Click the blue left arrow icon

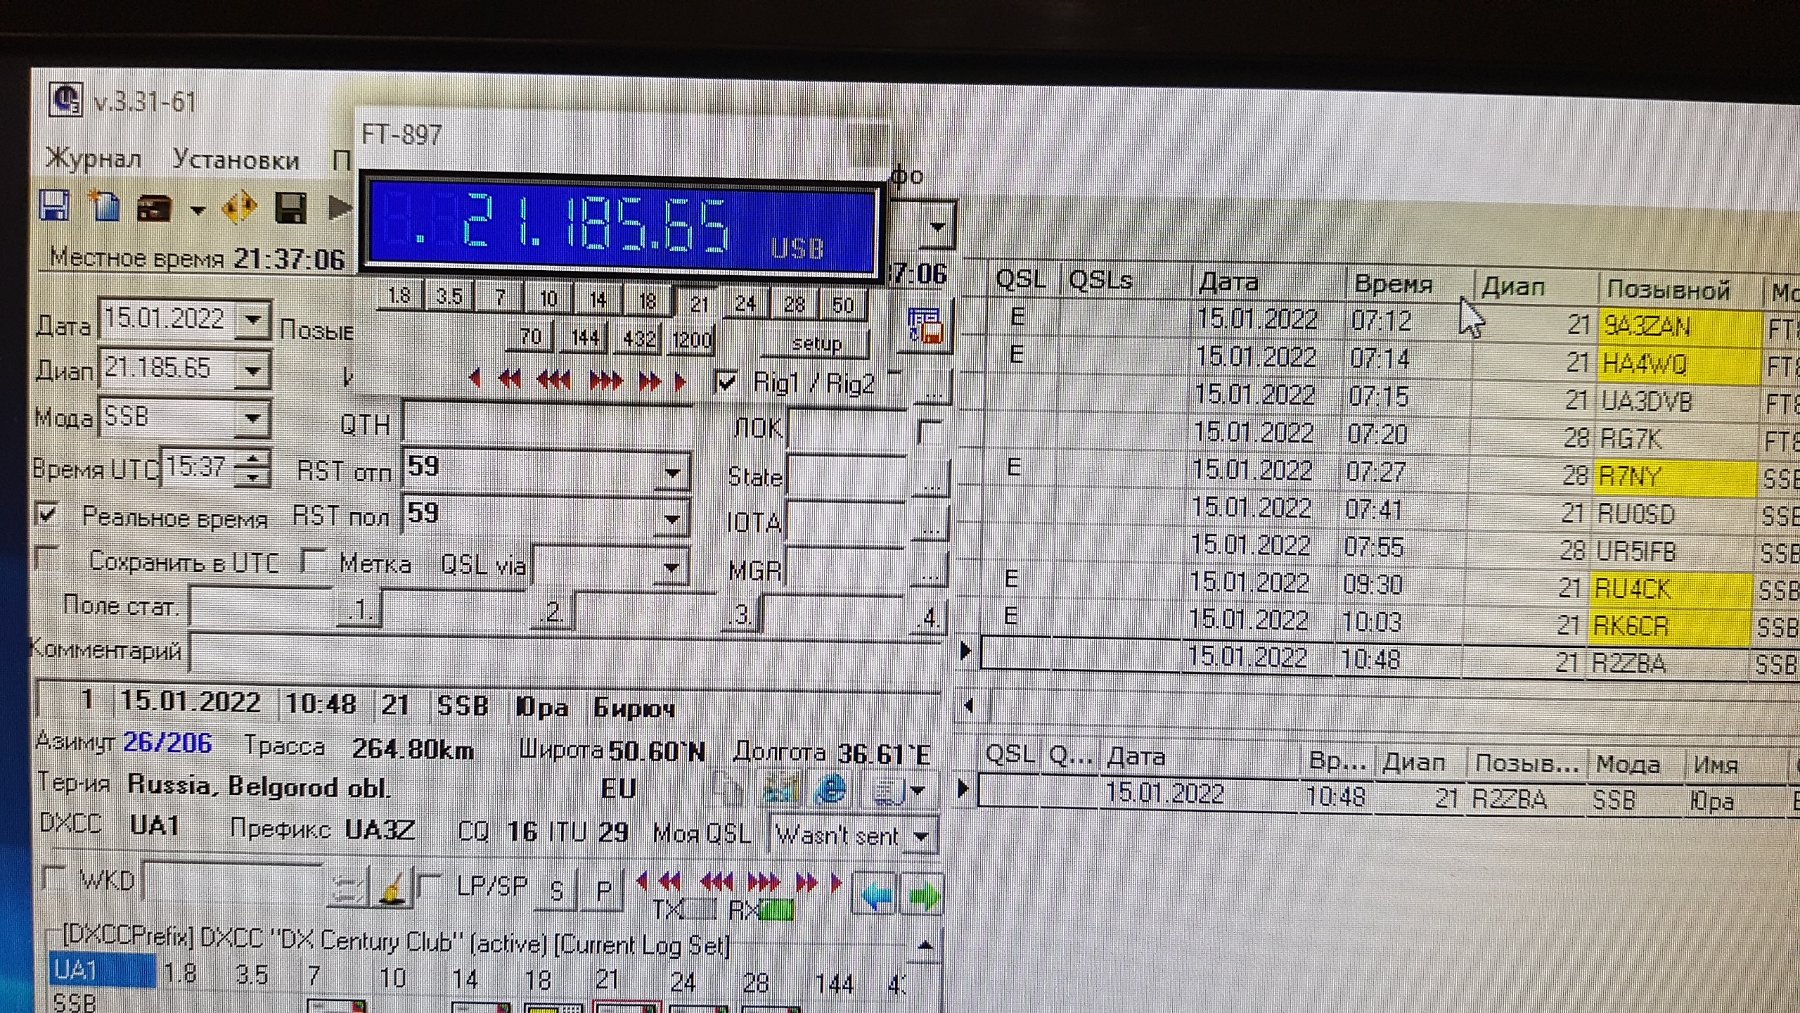pos(876,894)
